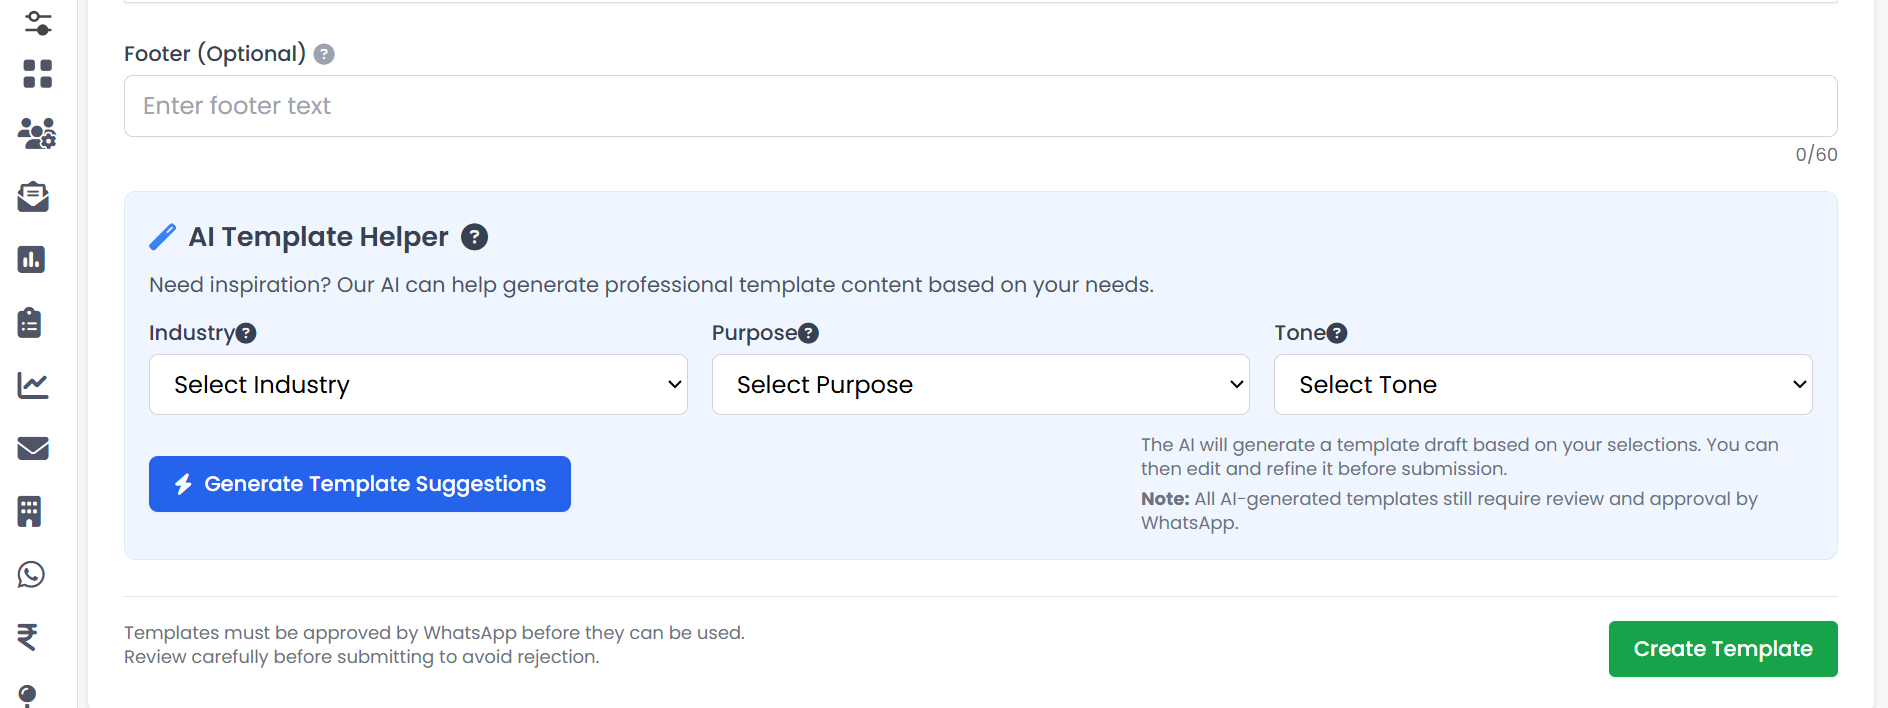
Task: Click the help icon beside Footer (Optional)
Action: (x=324, y=54)
